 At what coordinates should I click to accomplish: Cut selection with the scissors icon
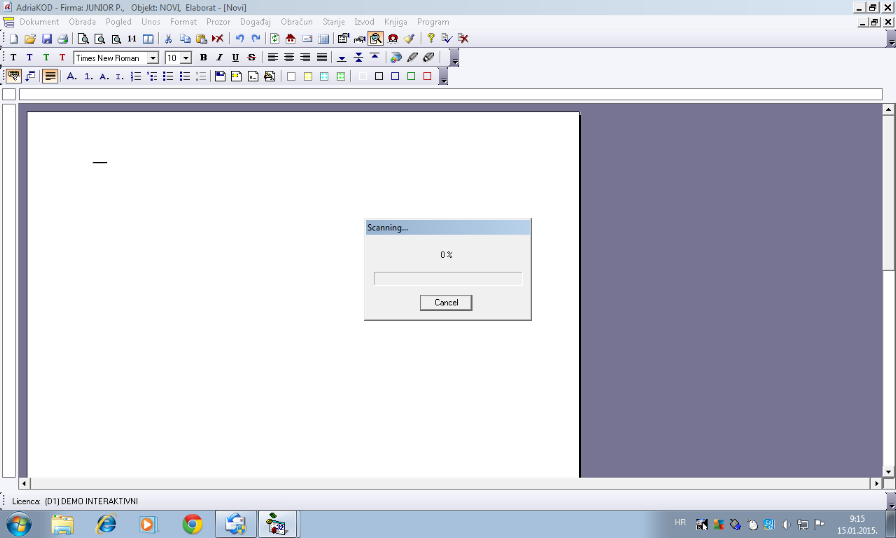tap(168, 39)
